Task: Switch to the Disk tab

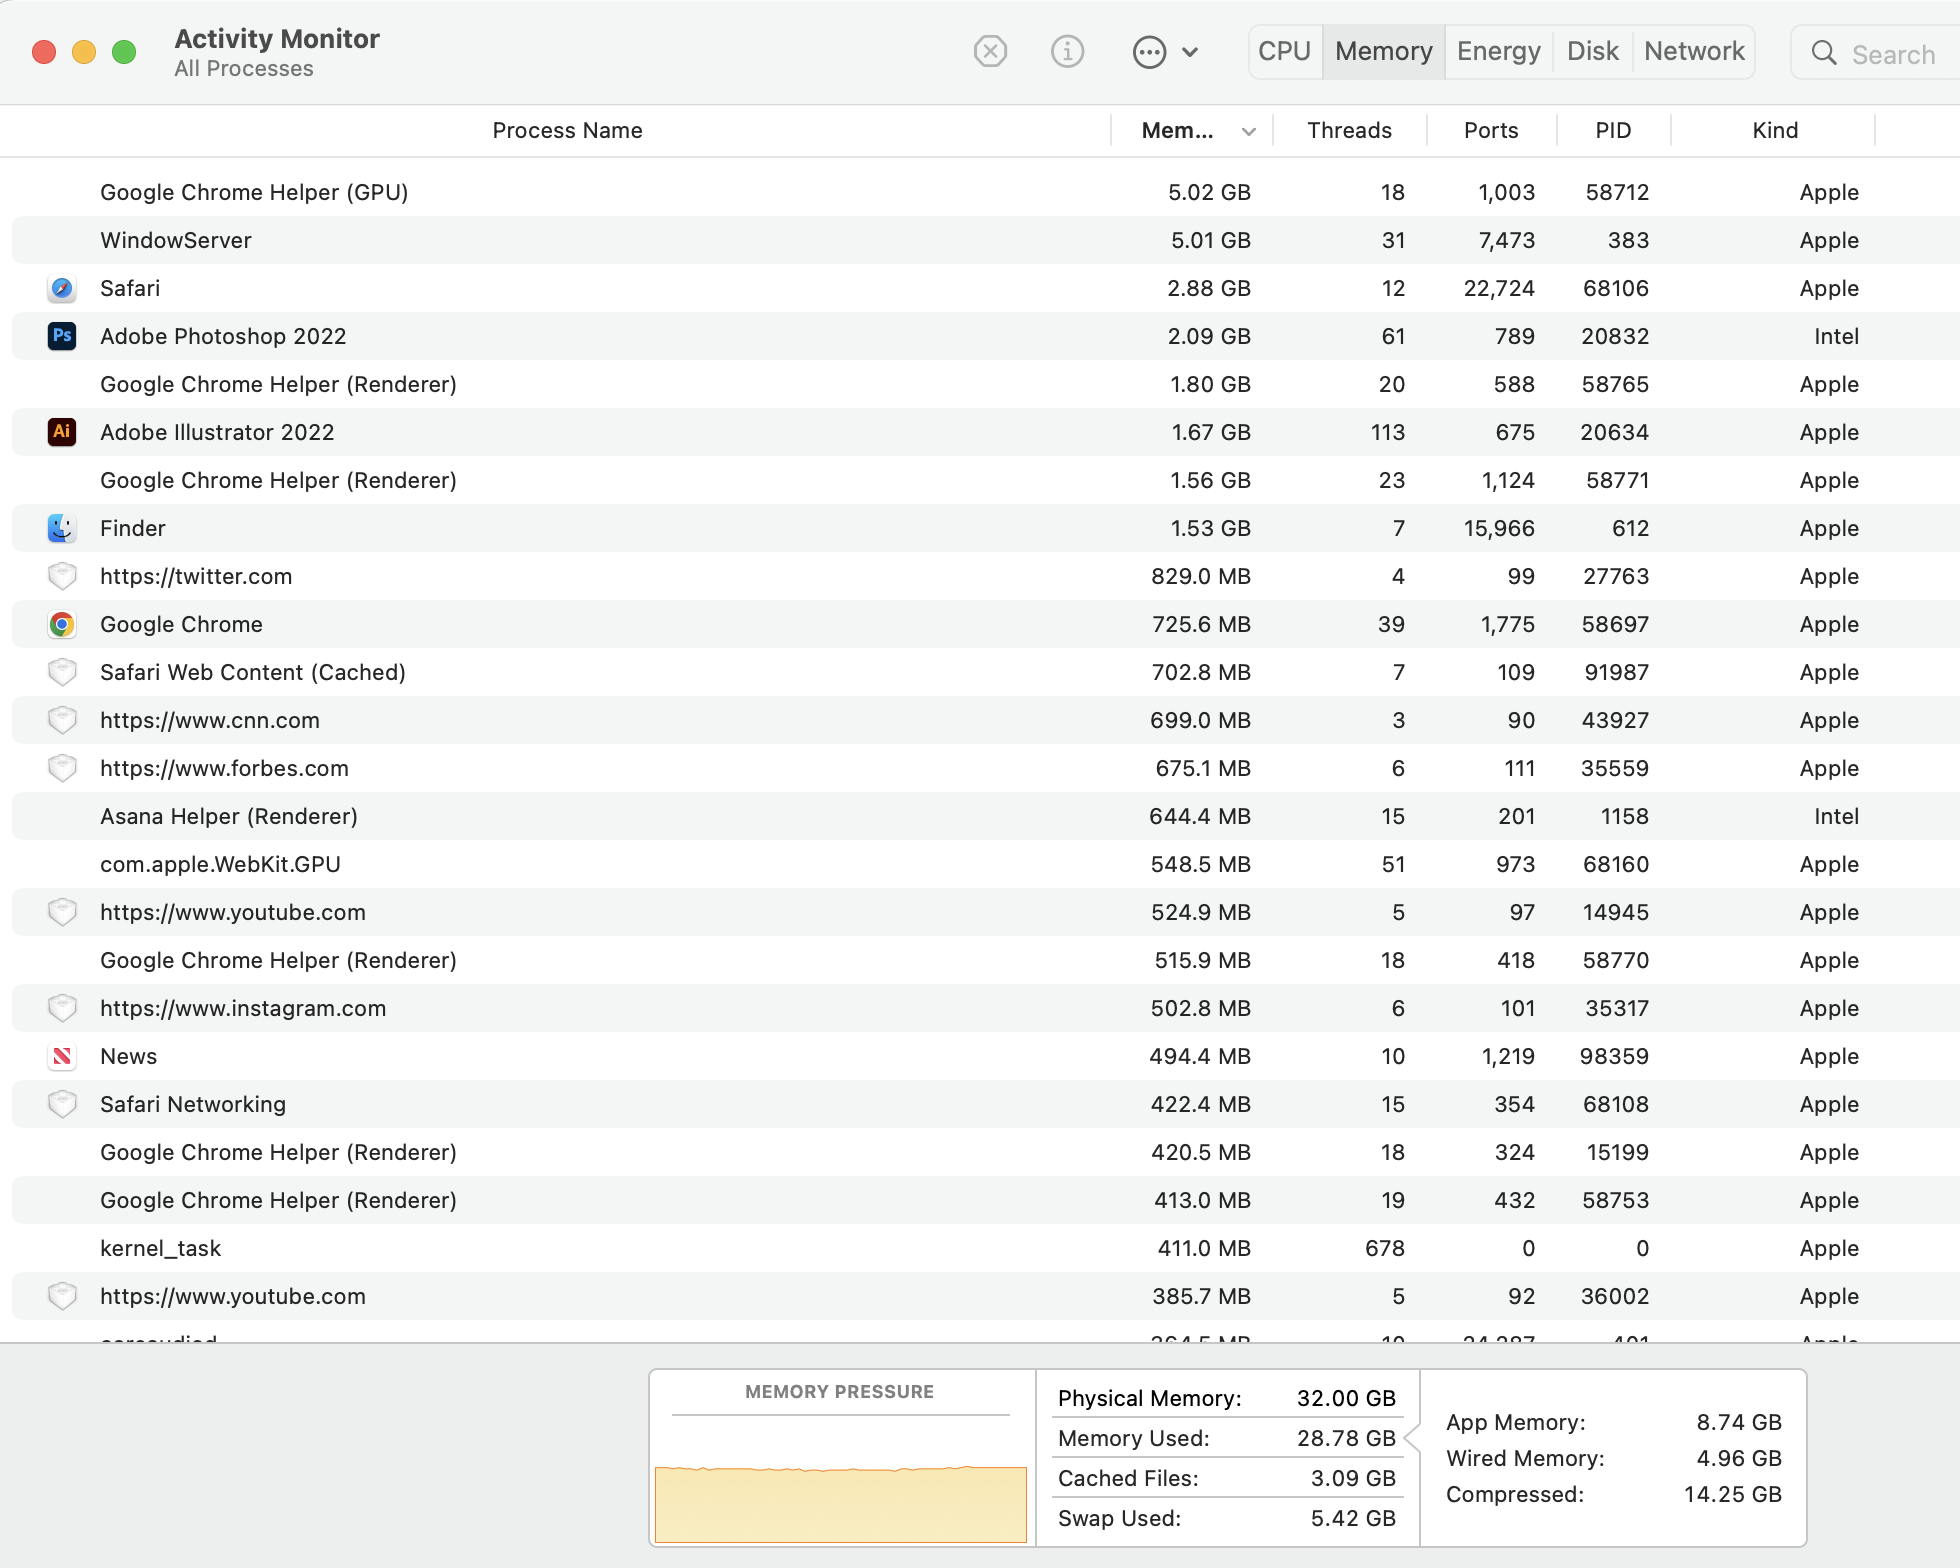Action: pos(1592,52)
